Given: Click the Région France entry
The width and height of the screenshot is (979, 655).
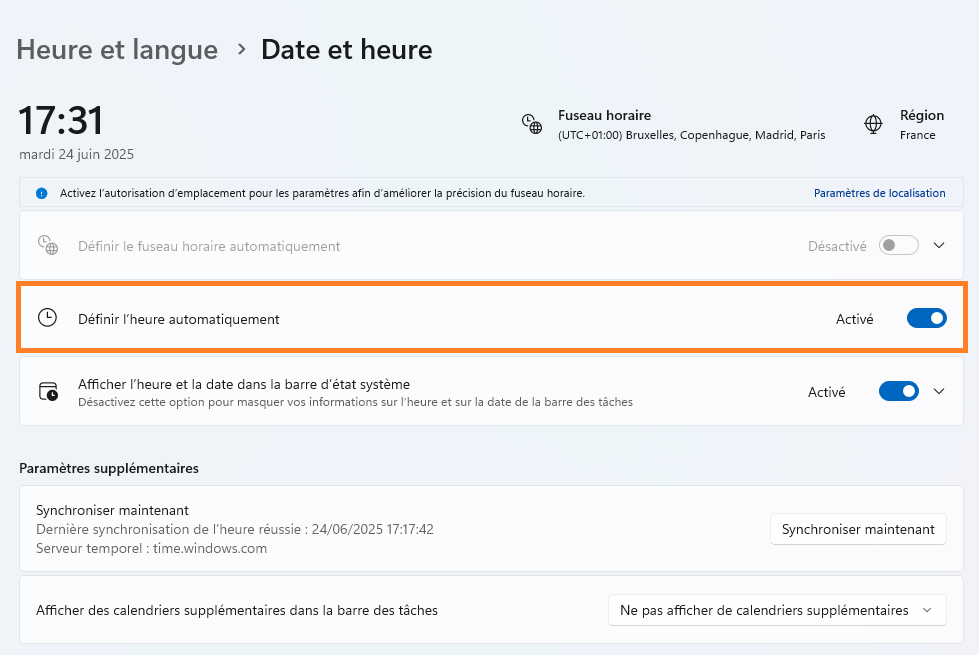Looking at the screenshot, I should pos(922,124).
